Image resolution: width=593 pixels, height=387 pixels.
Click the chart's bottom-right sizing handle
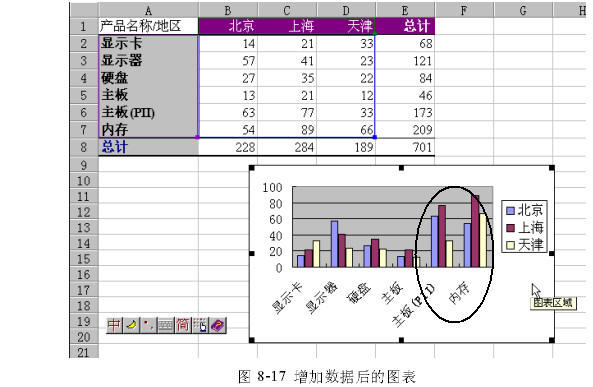552,340
